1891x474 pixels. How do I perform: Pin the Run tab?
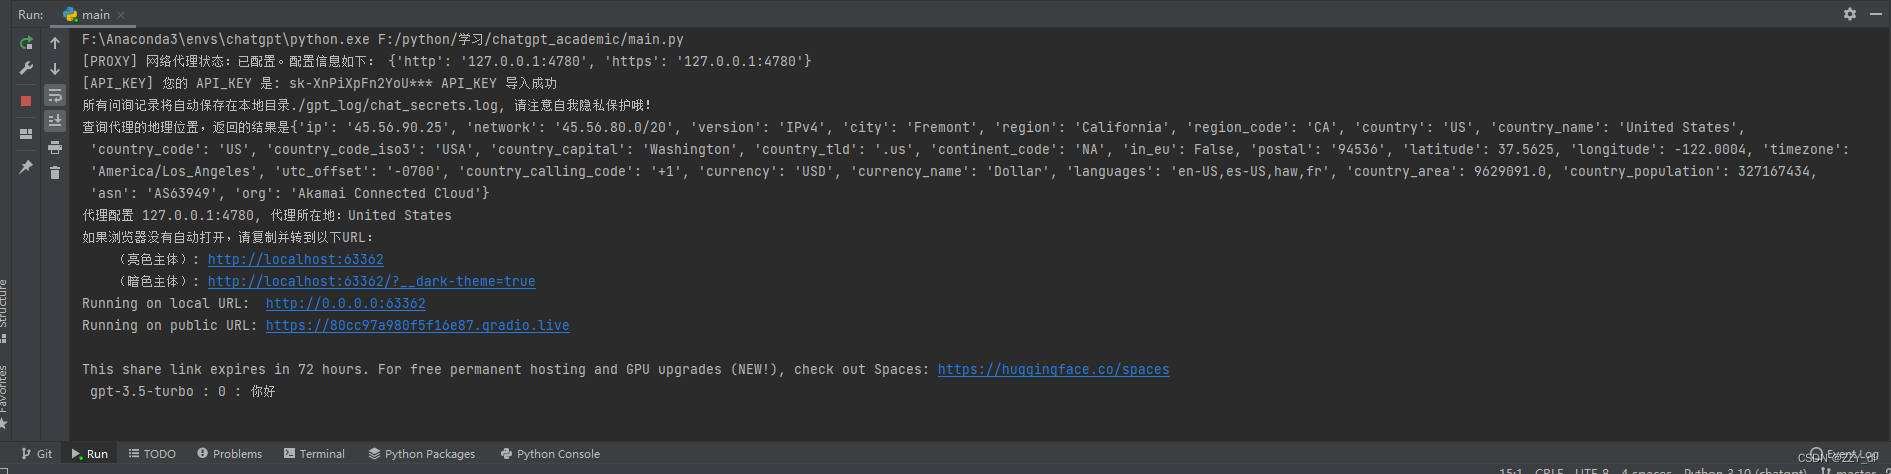tap(26, 167)
